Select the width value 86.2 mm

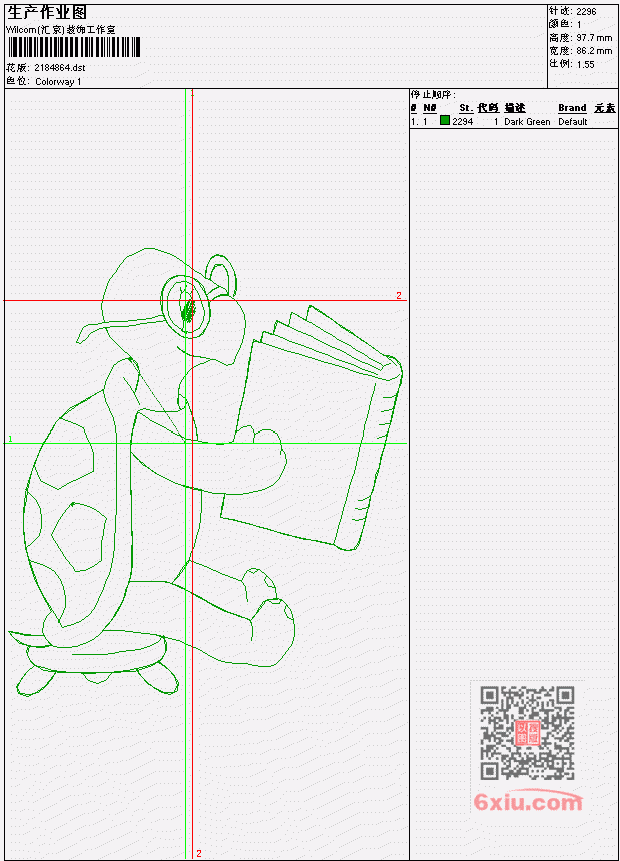594,51
